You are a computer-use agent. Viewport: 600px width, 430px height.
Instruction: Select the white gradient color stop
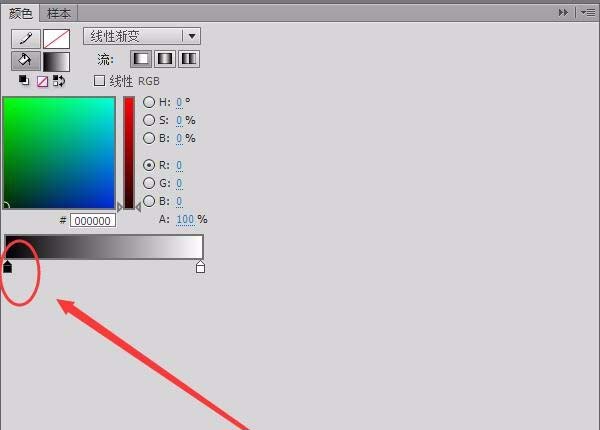[200, 267]
